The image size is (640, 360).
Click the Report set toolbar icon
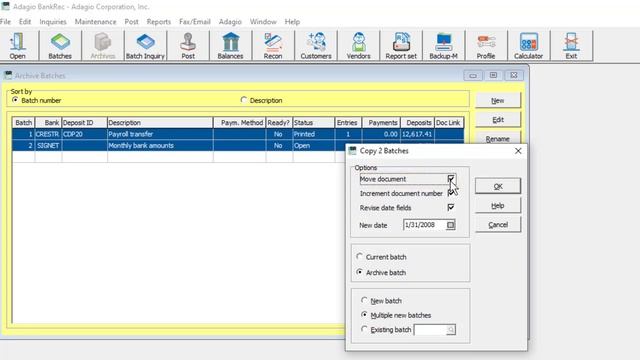pos(401,46)
